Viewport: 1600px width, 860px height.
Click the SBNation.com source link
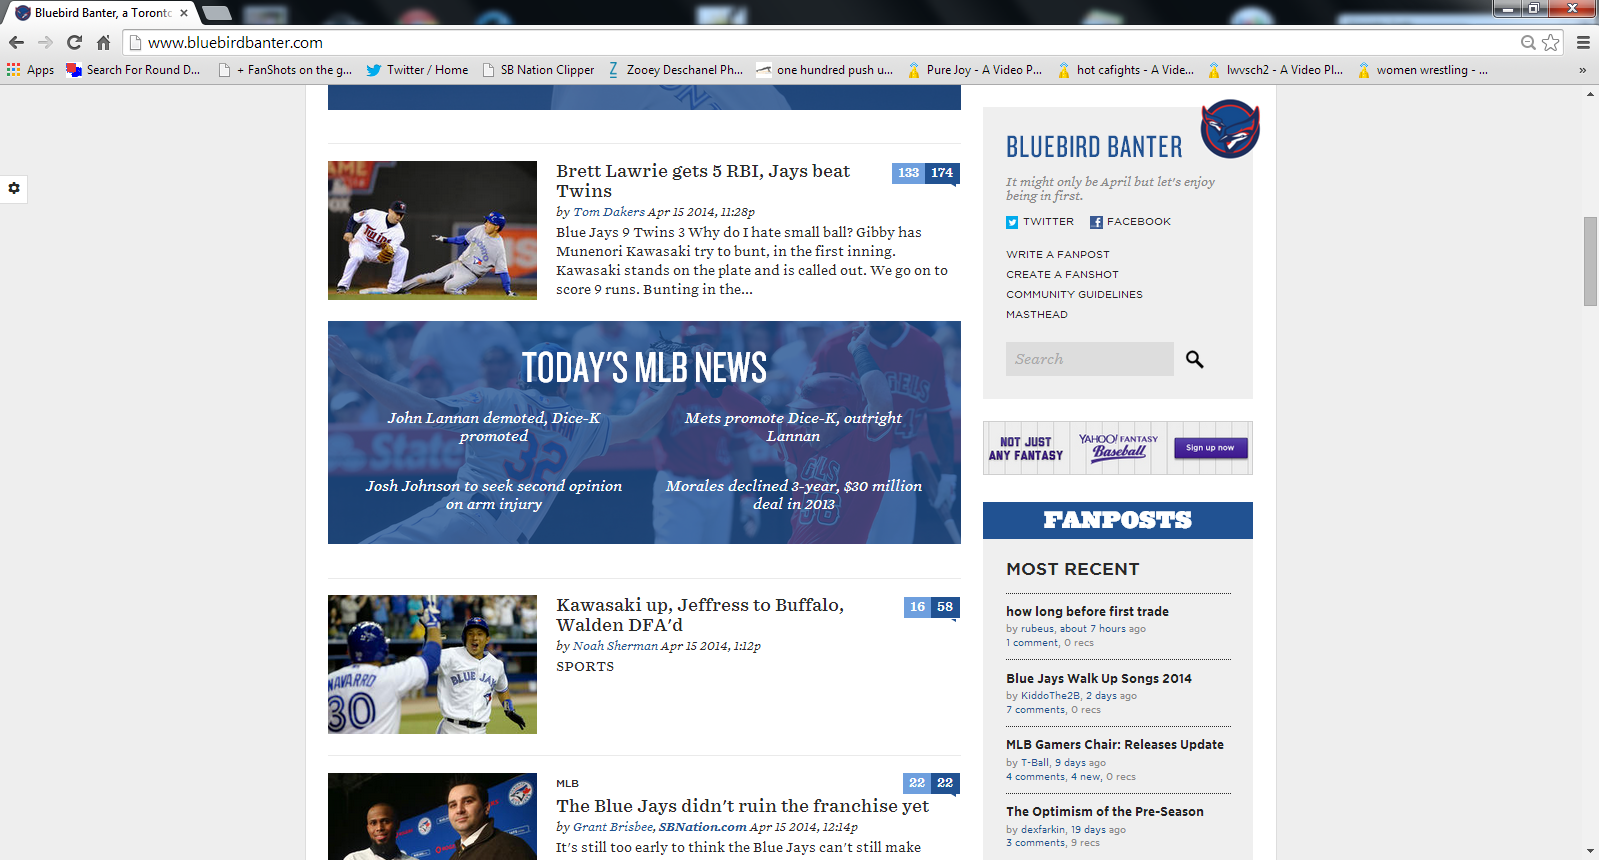pyautogui.click(x=702, y=827)
